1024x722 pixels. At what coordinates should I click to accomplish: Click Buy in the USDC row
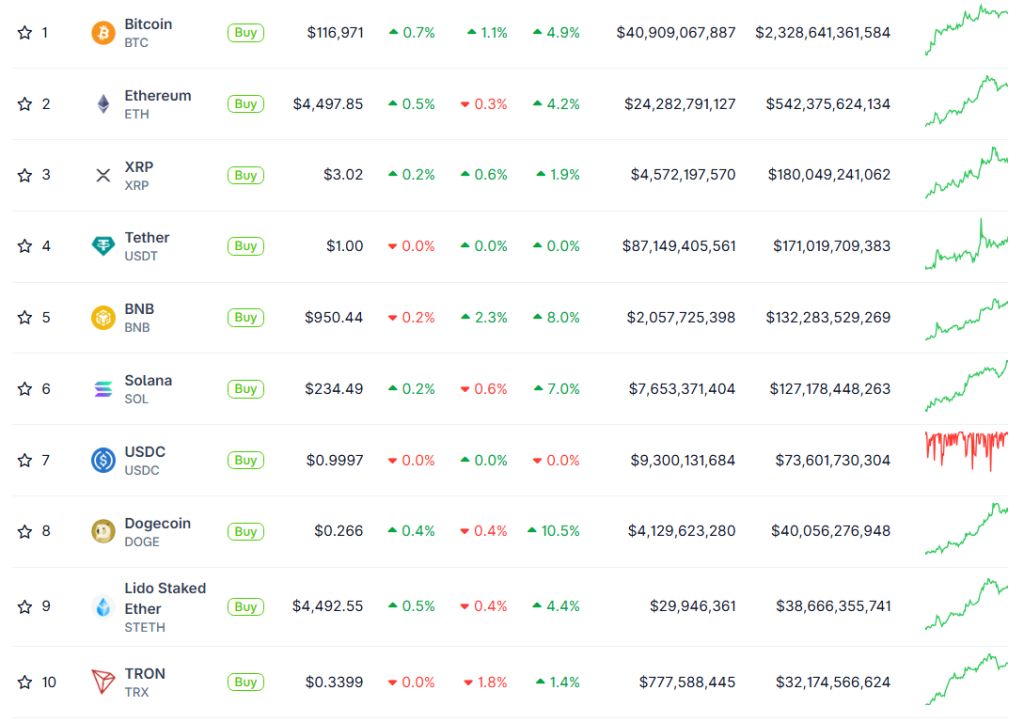coord(246,460)
